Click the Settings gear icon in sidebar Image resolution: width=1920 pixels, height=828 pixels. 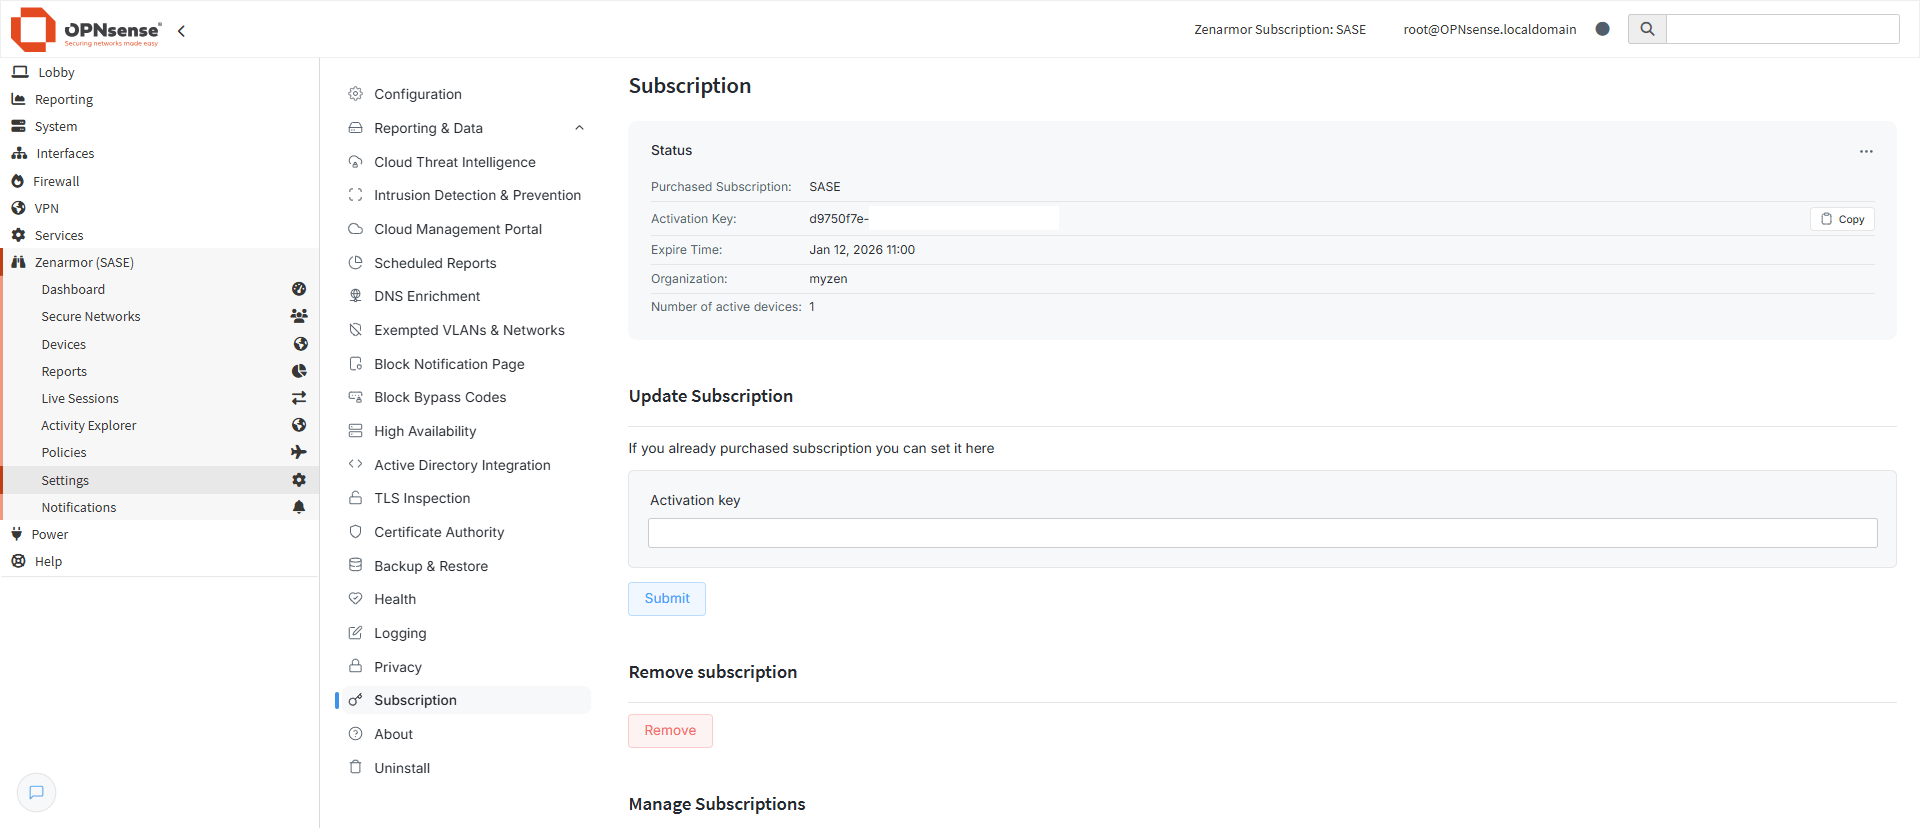pos(299,480)
